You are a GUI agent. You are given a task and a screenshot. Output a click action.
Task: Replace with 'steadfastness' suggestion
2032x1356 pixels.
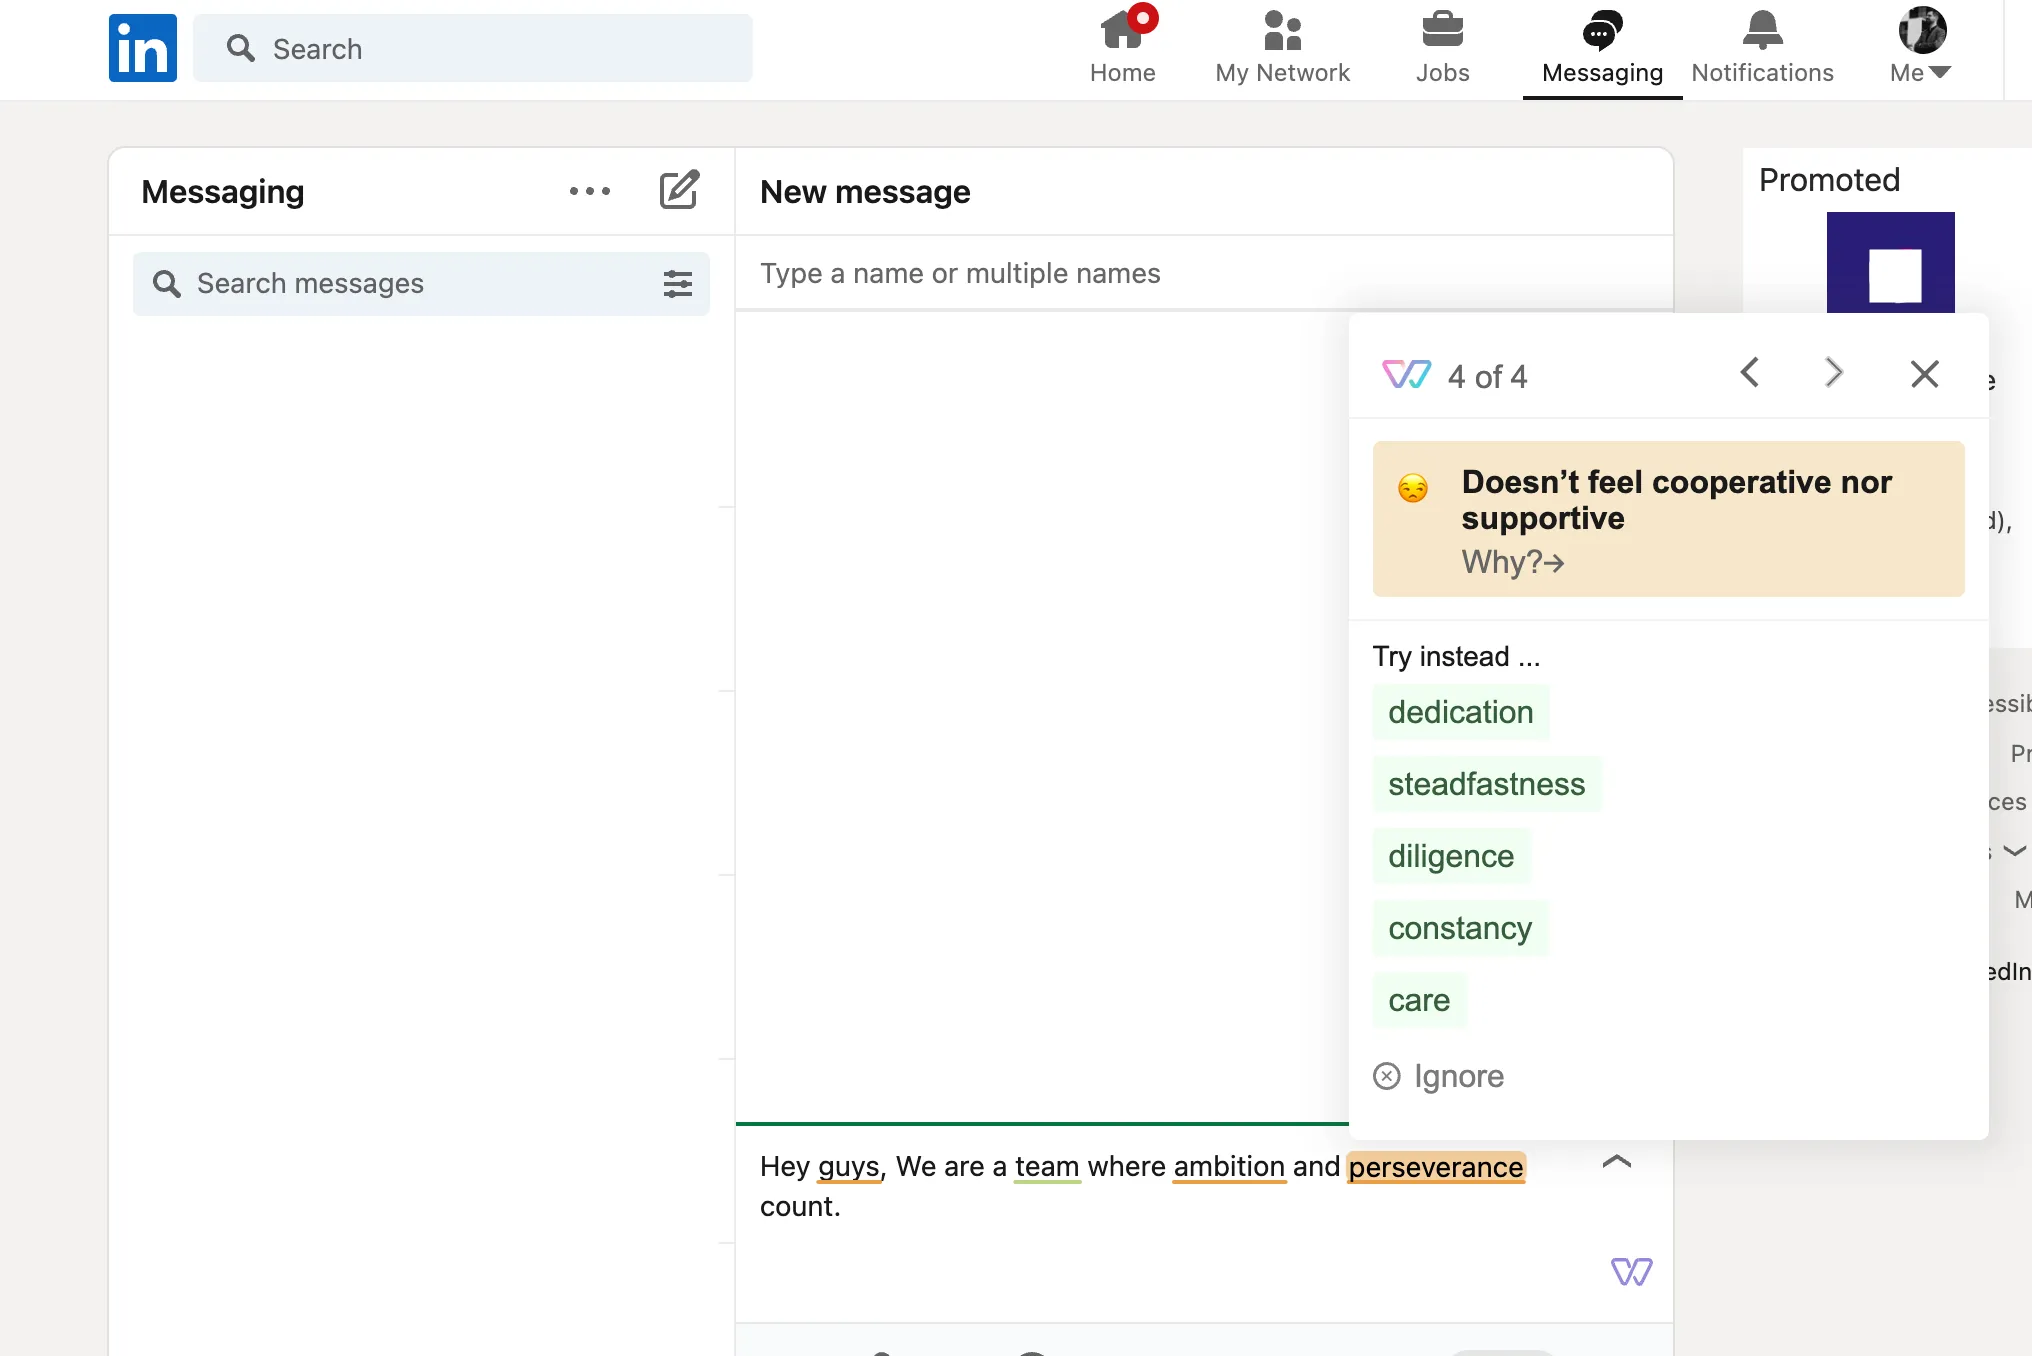[x=1486, y=784]
